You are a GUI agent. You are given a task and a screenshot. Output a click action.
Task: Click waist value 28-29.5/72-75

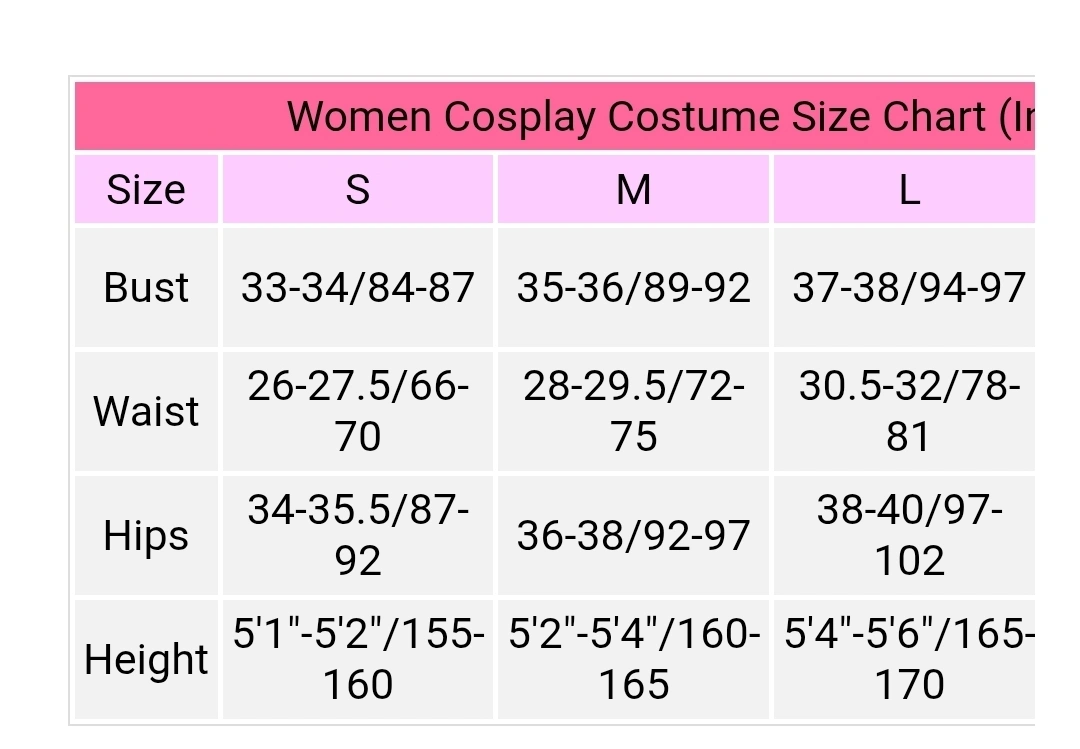pyautogui.click(x=633, y=411)
